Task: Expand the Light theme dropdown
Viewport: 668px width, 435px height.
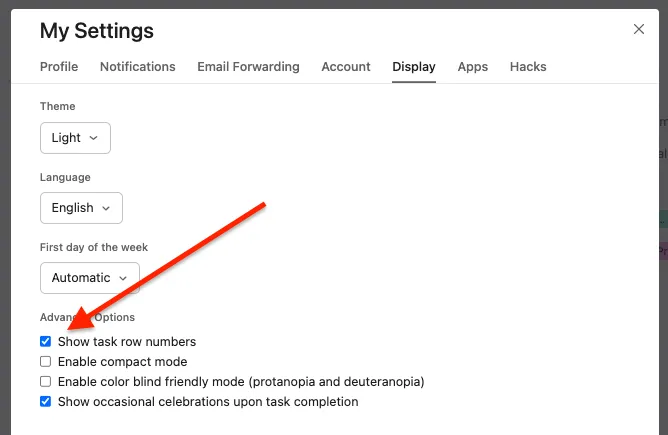Action: click(x=75, y=138)
